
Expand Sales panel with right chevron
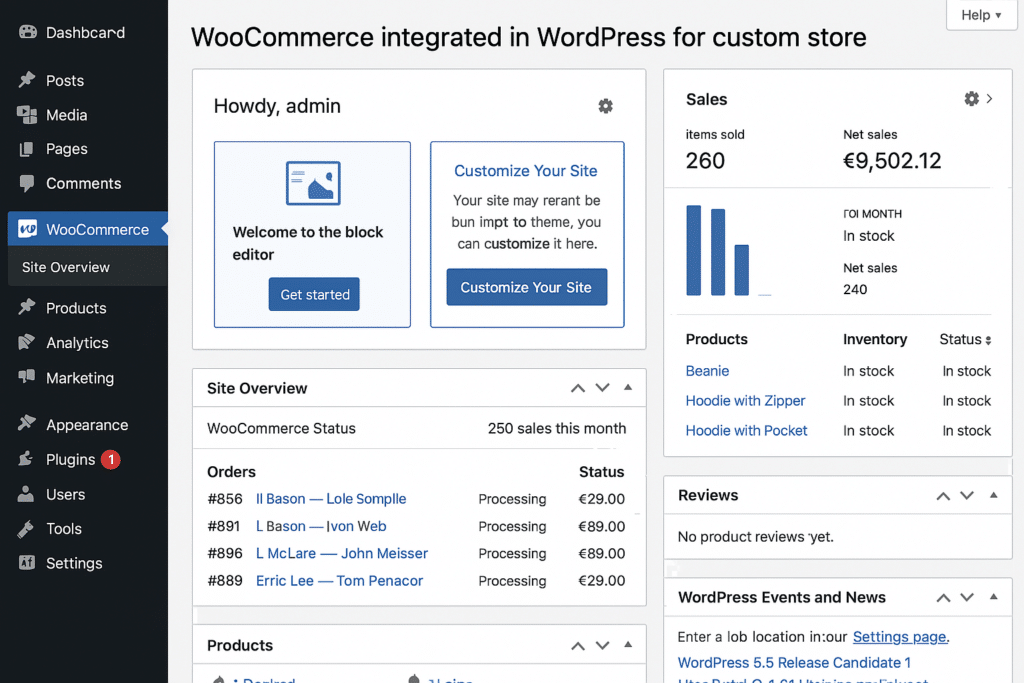click(989, 99)
